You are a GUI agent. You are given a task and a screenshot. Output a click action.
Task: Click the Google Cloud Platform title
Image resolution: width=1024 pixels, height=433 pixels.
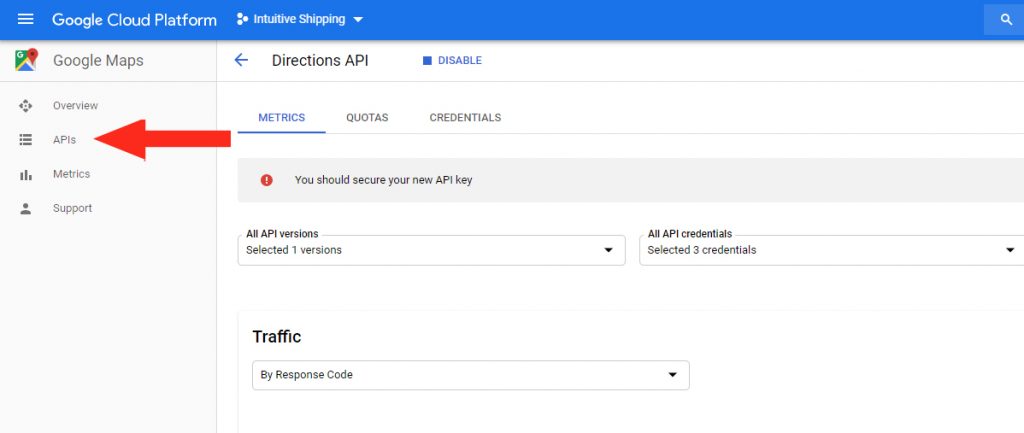[134, 20]
